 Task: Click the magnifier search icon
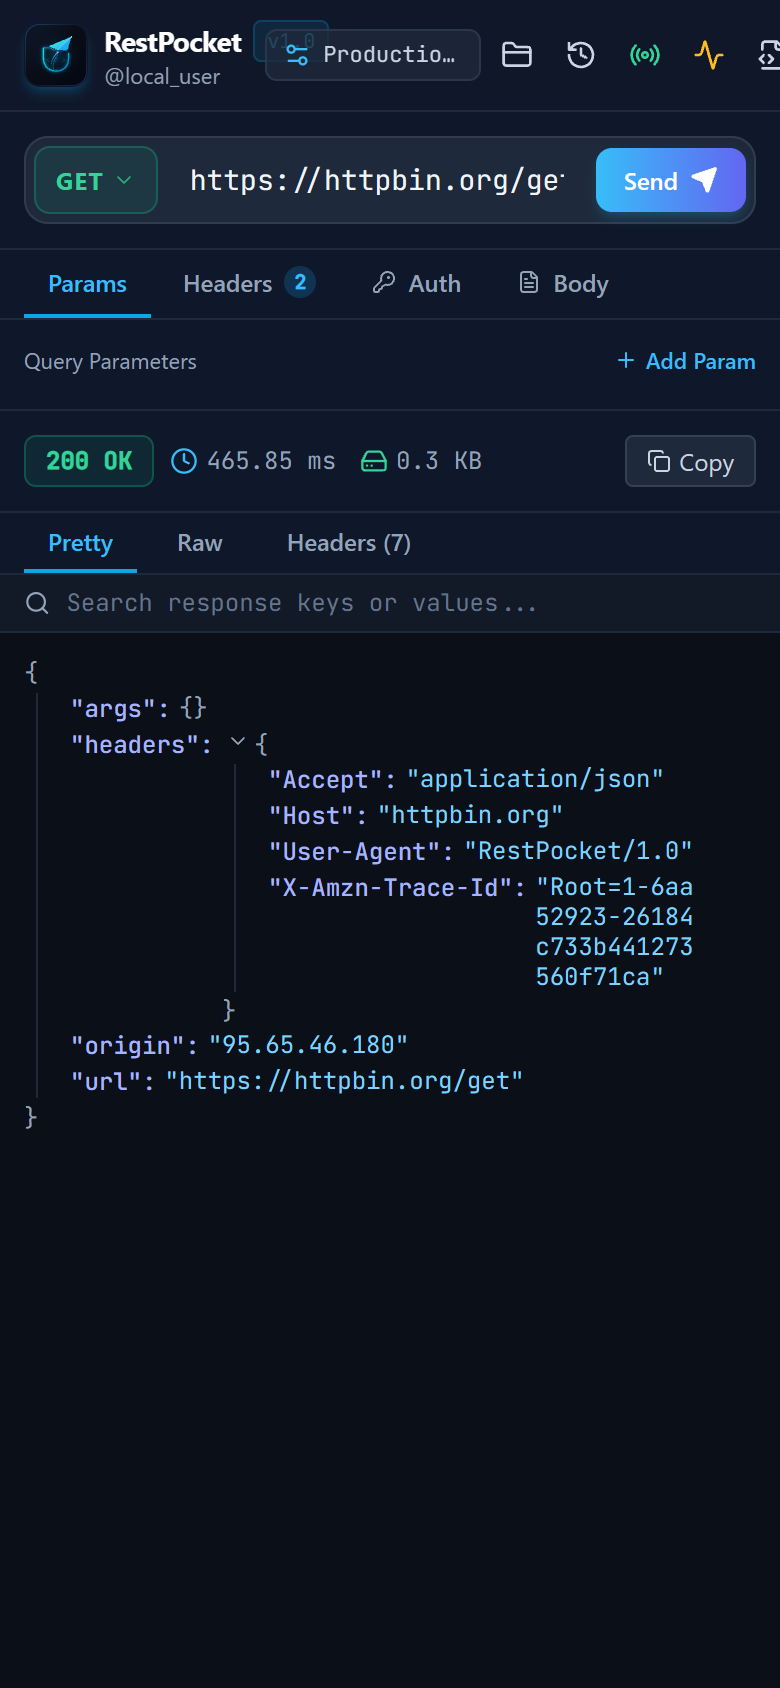click(x=37, y=603)
